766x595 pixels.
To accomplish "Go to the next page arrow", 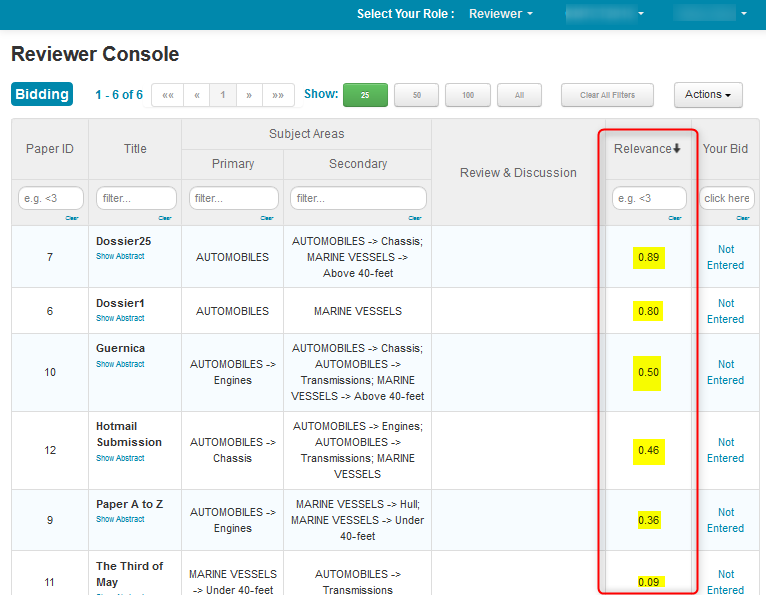I will tap(249, 95).
